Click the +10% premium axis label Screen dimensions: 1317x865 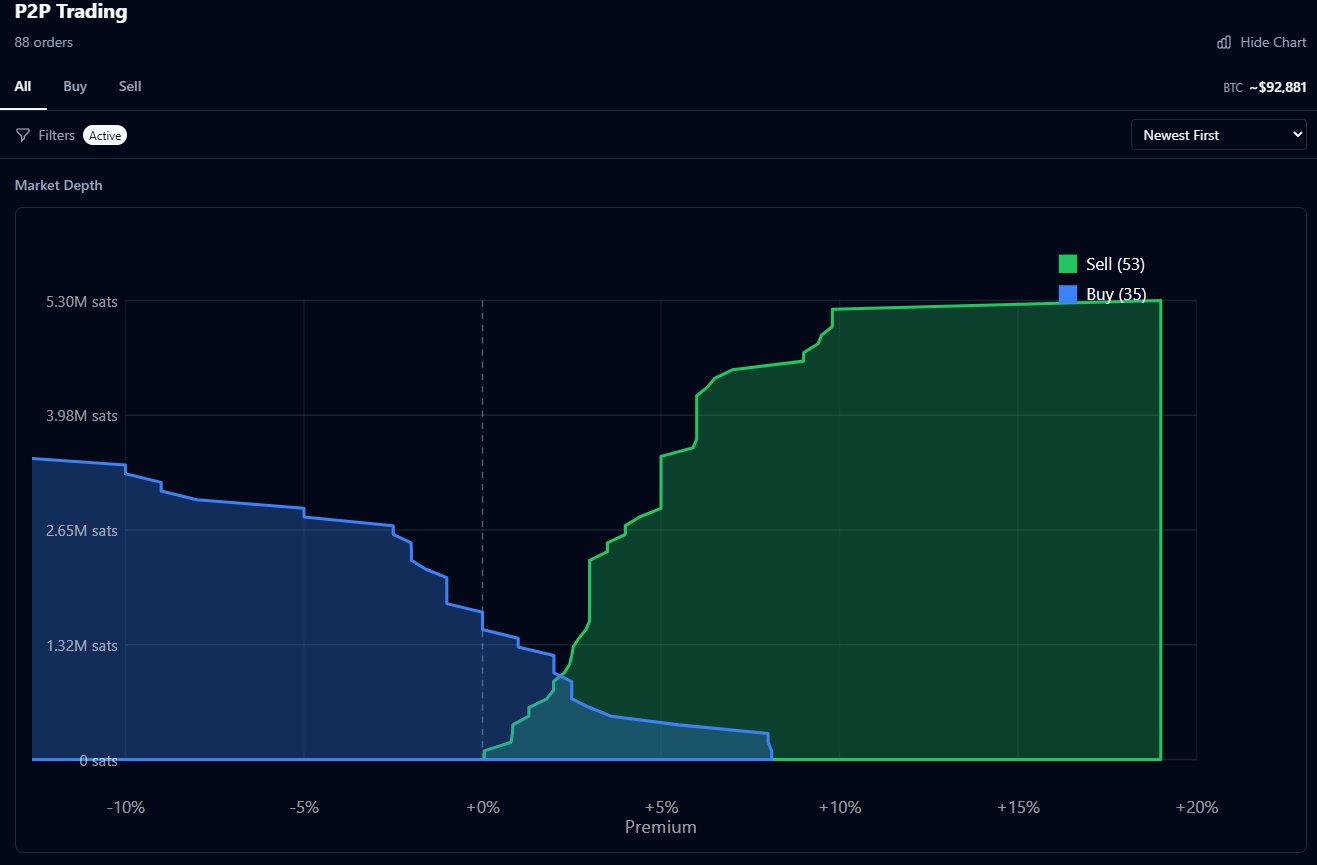tap(839, 807)
